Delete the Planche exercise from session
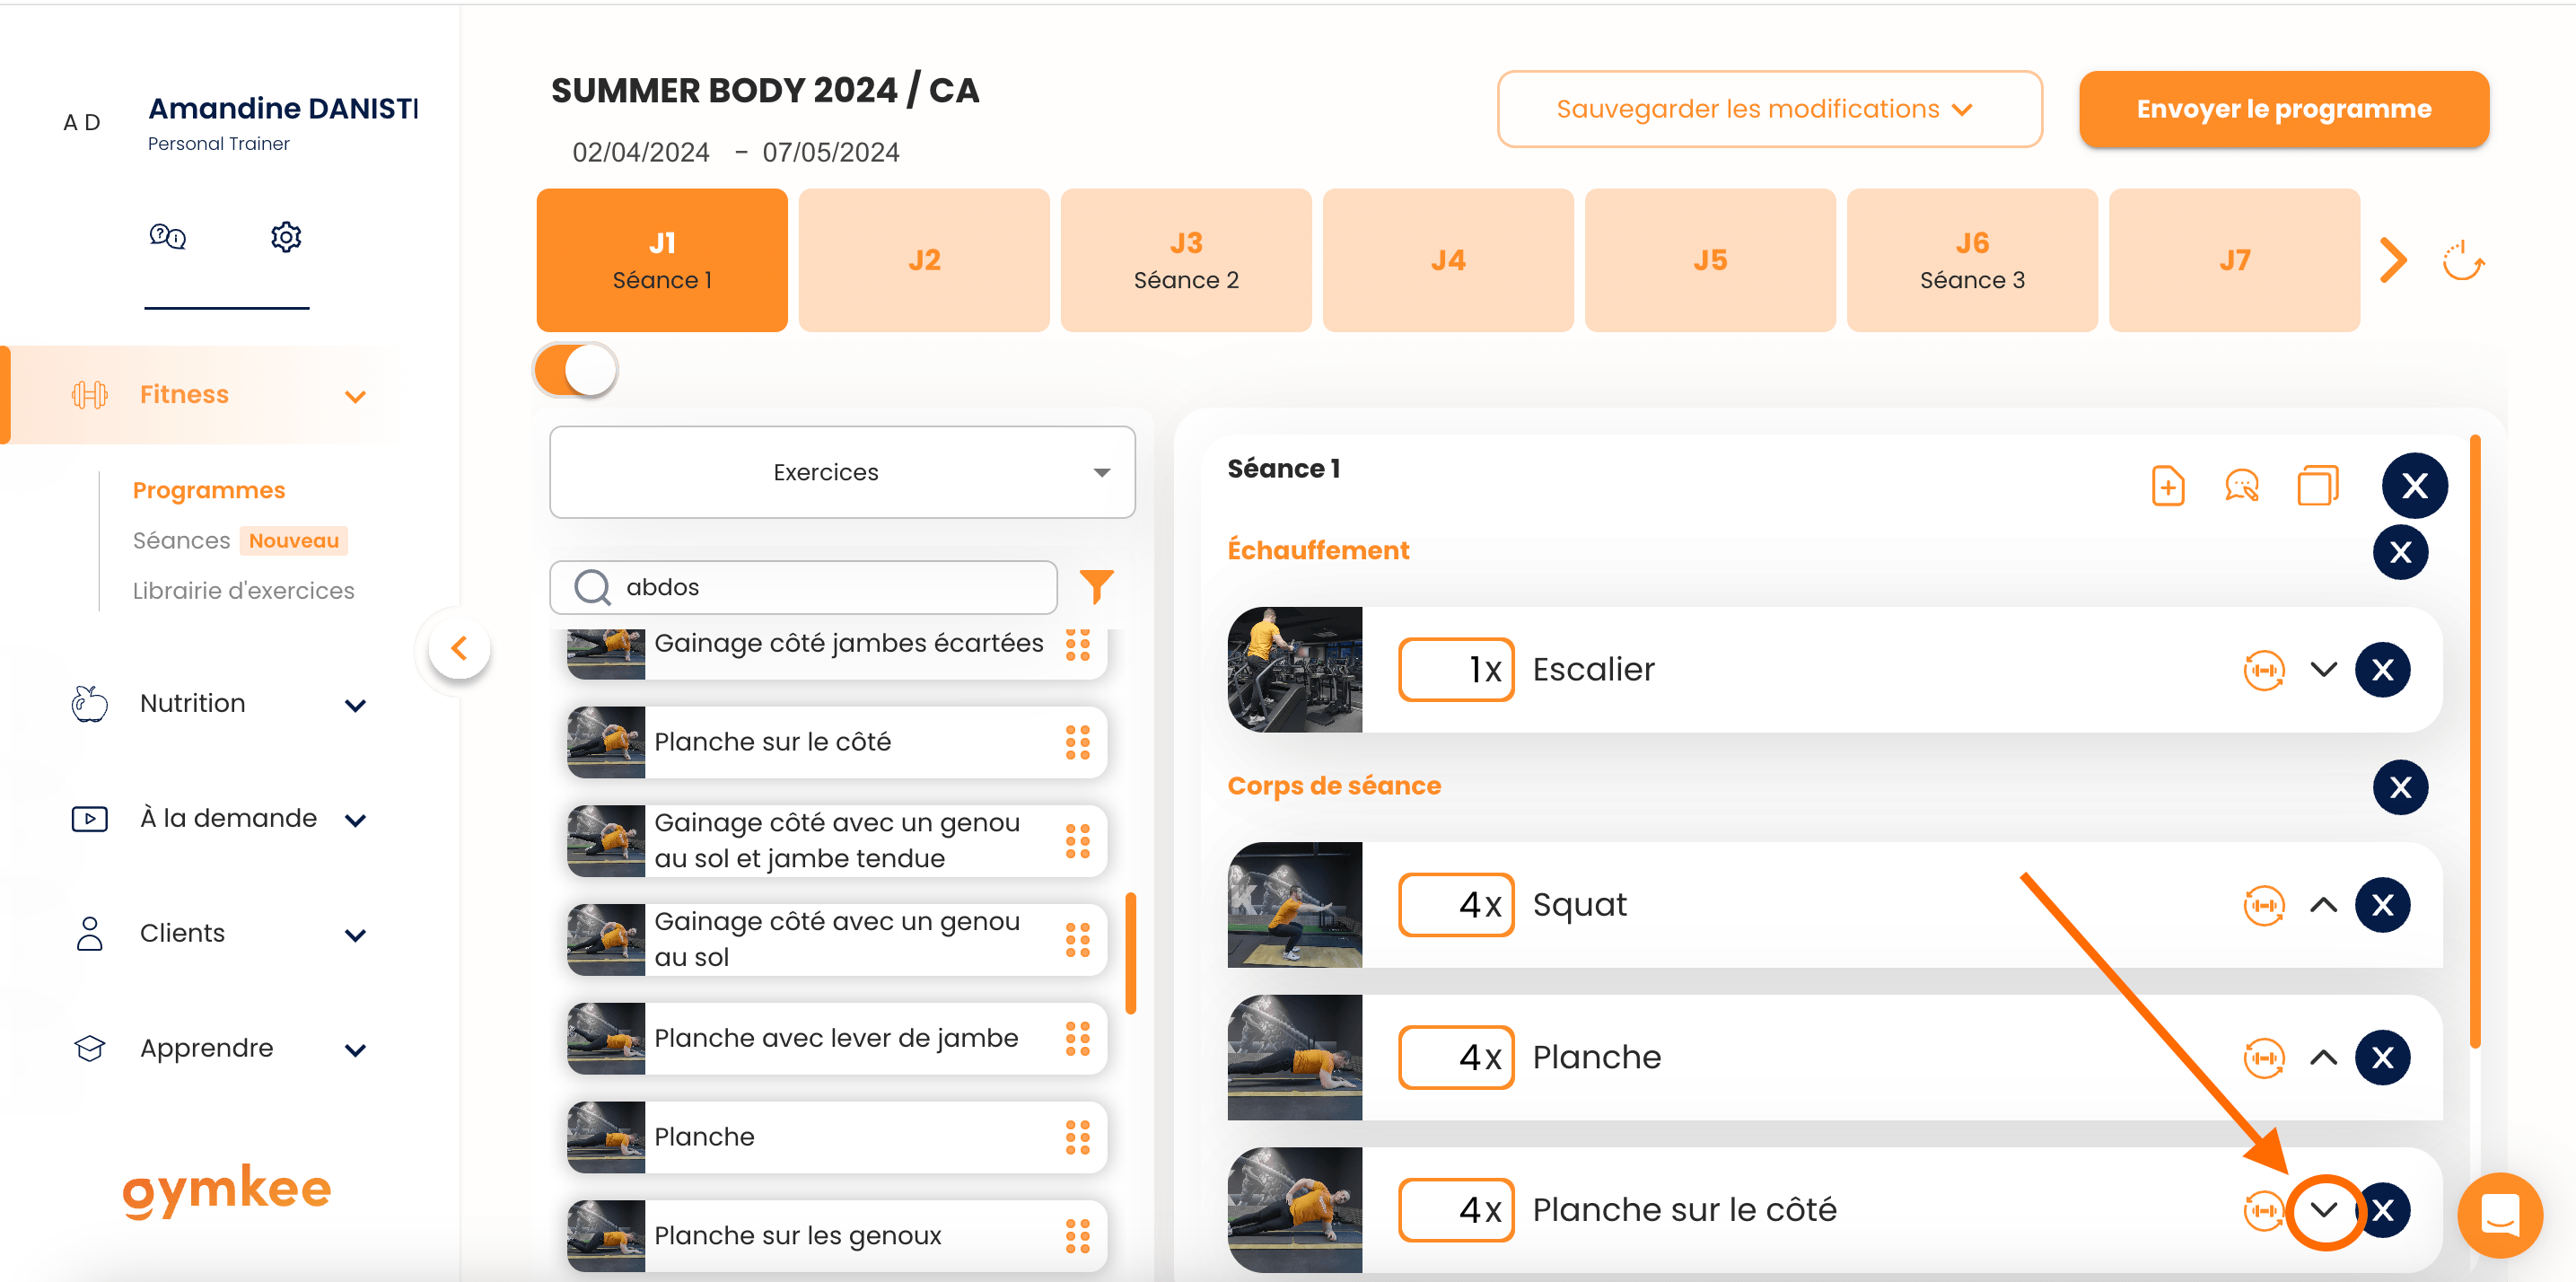This screenshot has height=1282, width=2576. click(2382, 1057)
